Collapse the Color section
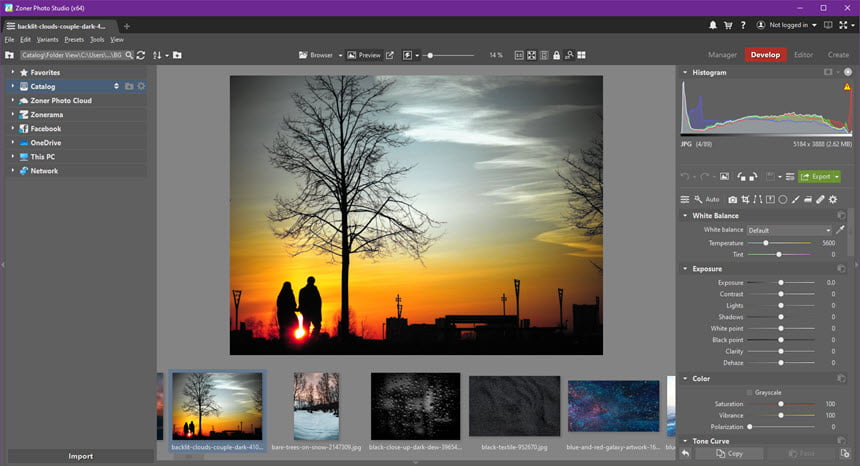 685,378
